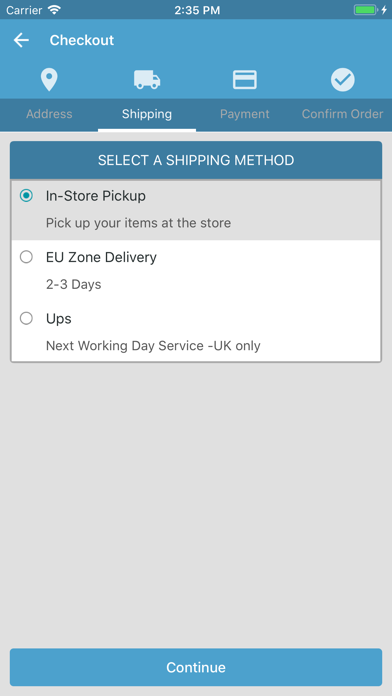Tap the Select a Shipping Method header

(196, 160)
